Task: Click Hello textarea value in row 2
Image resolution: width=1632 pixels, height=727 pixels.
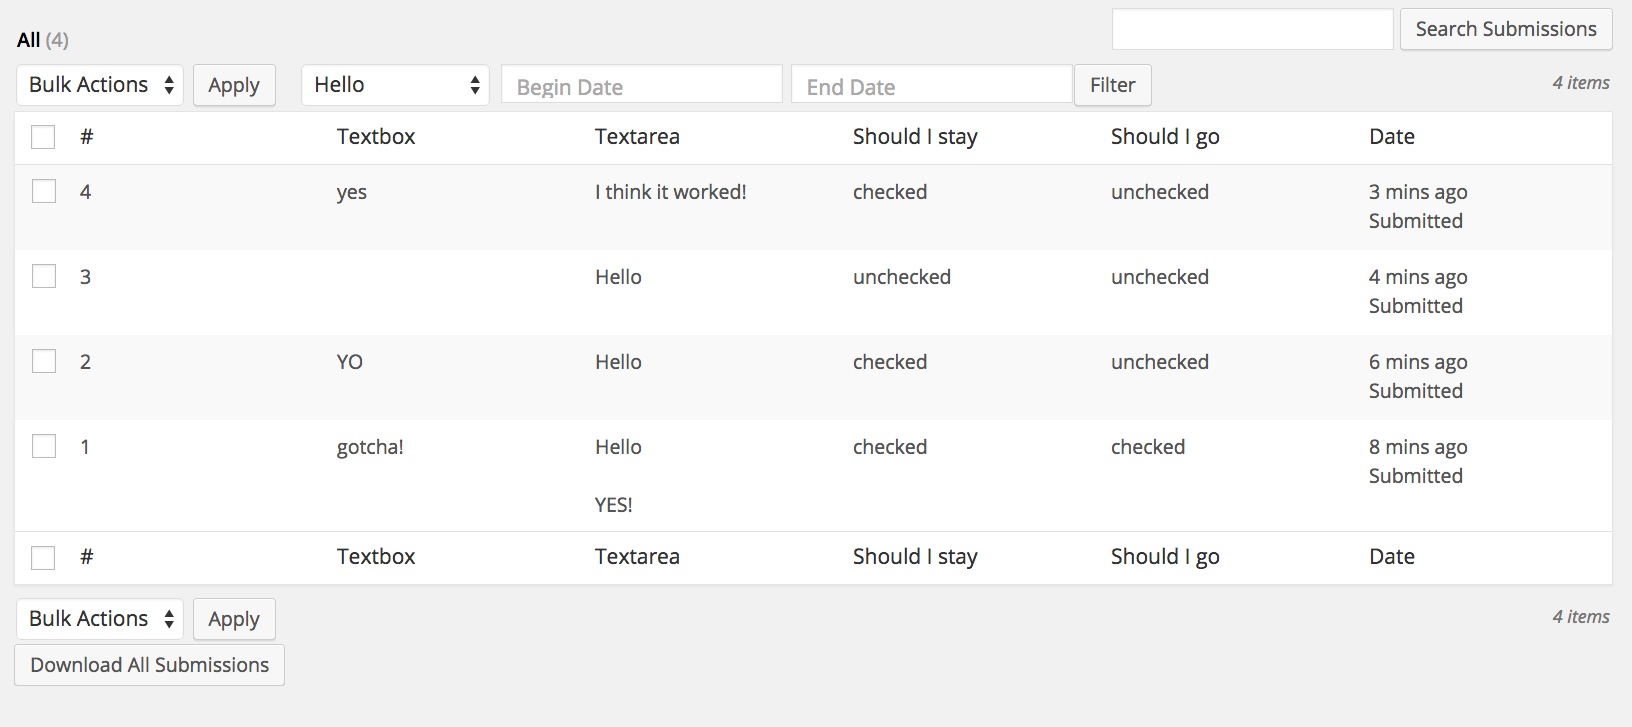Action: coord(618,362)
